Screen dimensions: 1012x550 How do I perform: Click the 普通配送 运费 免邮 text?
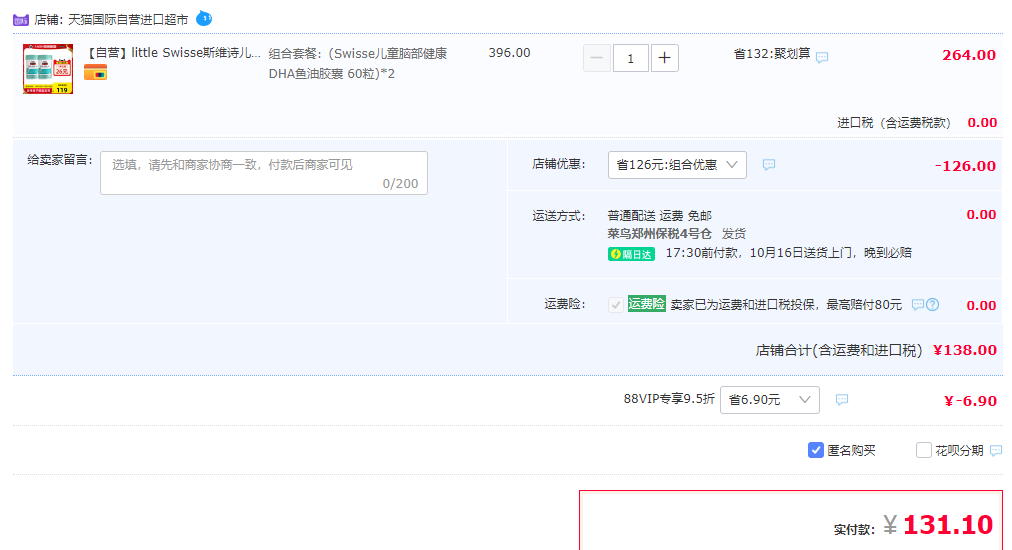click(x=660, y=216)
